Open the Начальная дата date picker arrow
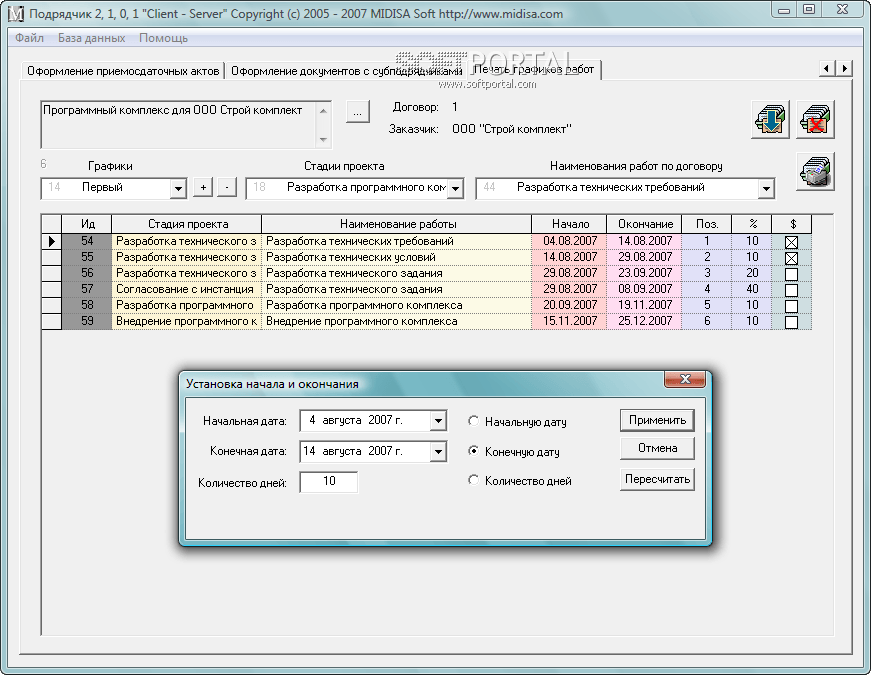The height and width of the screenshot is (675, 871). click(438, 421)
